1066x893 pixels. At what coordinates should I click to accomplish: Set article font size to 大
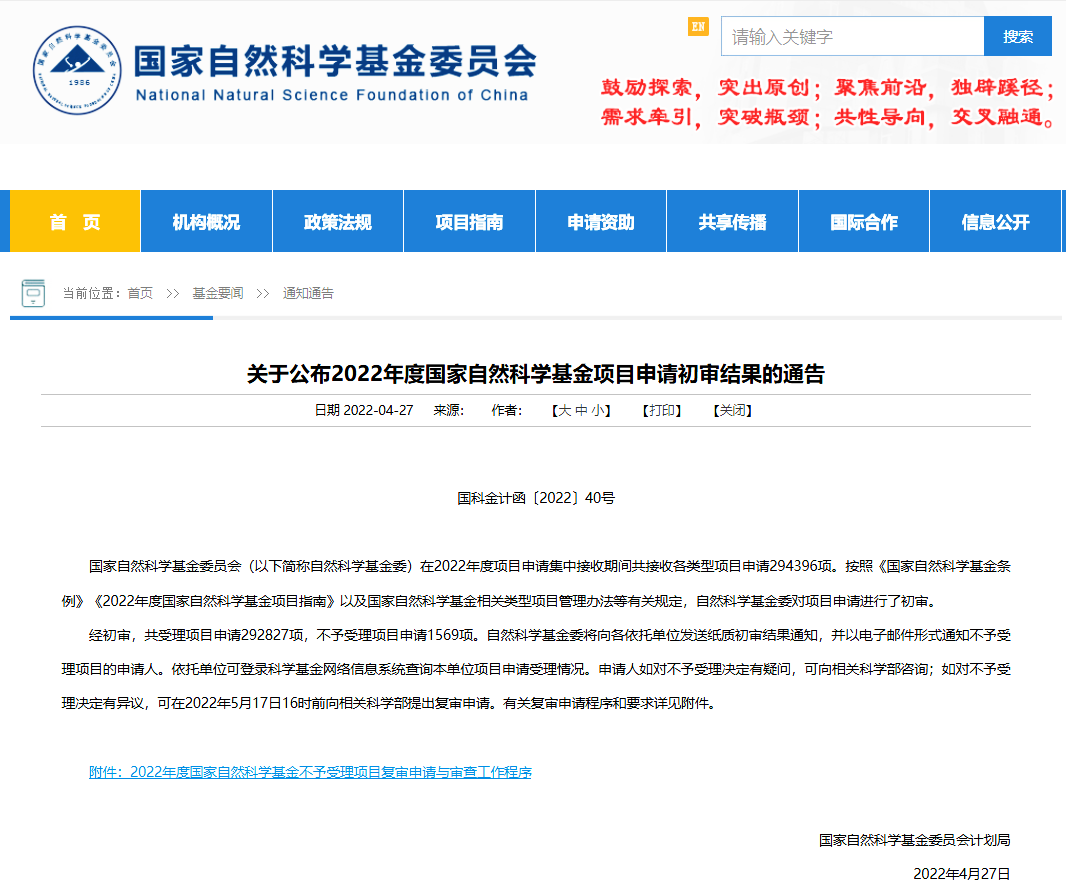tap(564, 410)
